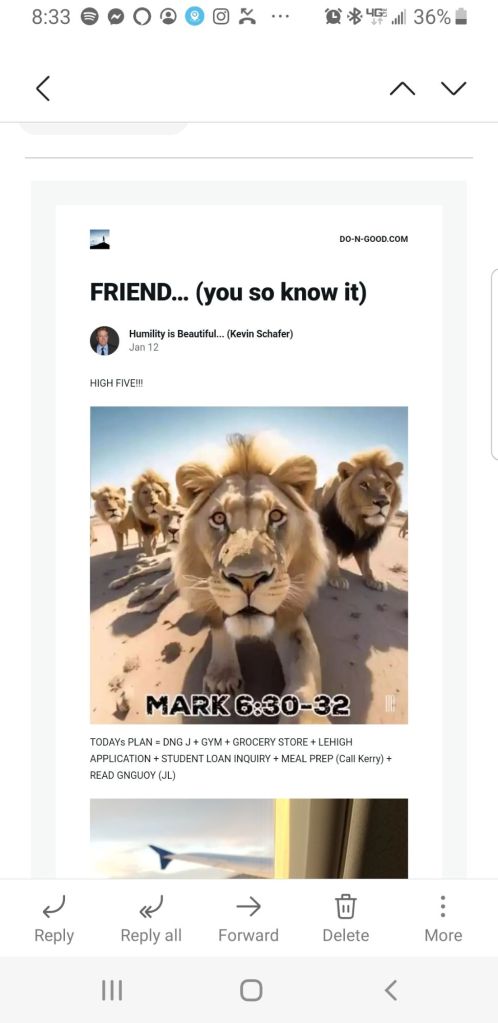Open the airplane wing photo
The image size is (498, 1023).
pyautogui.click(x=249, y=838)
